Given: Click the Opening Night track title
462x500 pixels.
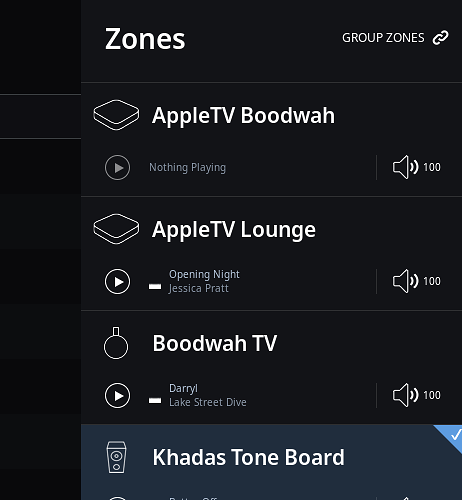Looking at the screenshot, I should point(204,274).
